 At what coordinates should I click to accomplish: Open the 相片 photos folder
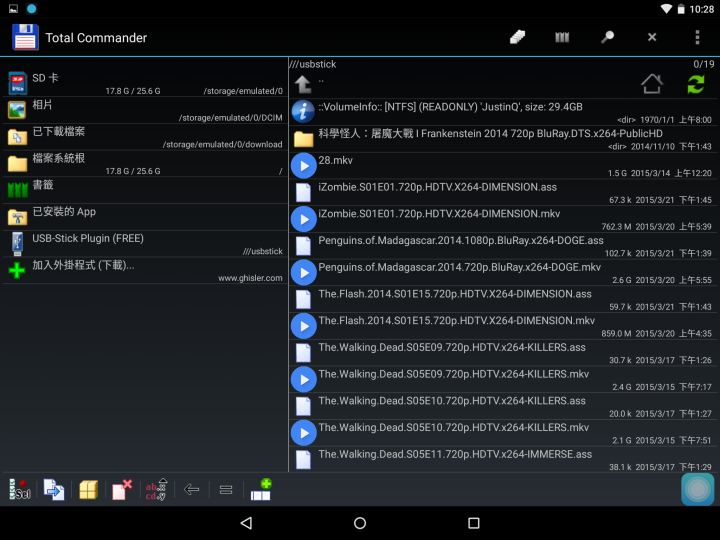coord(145,110)
